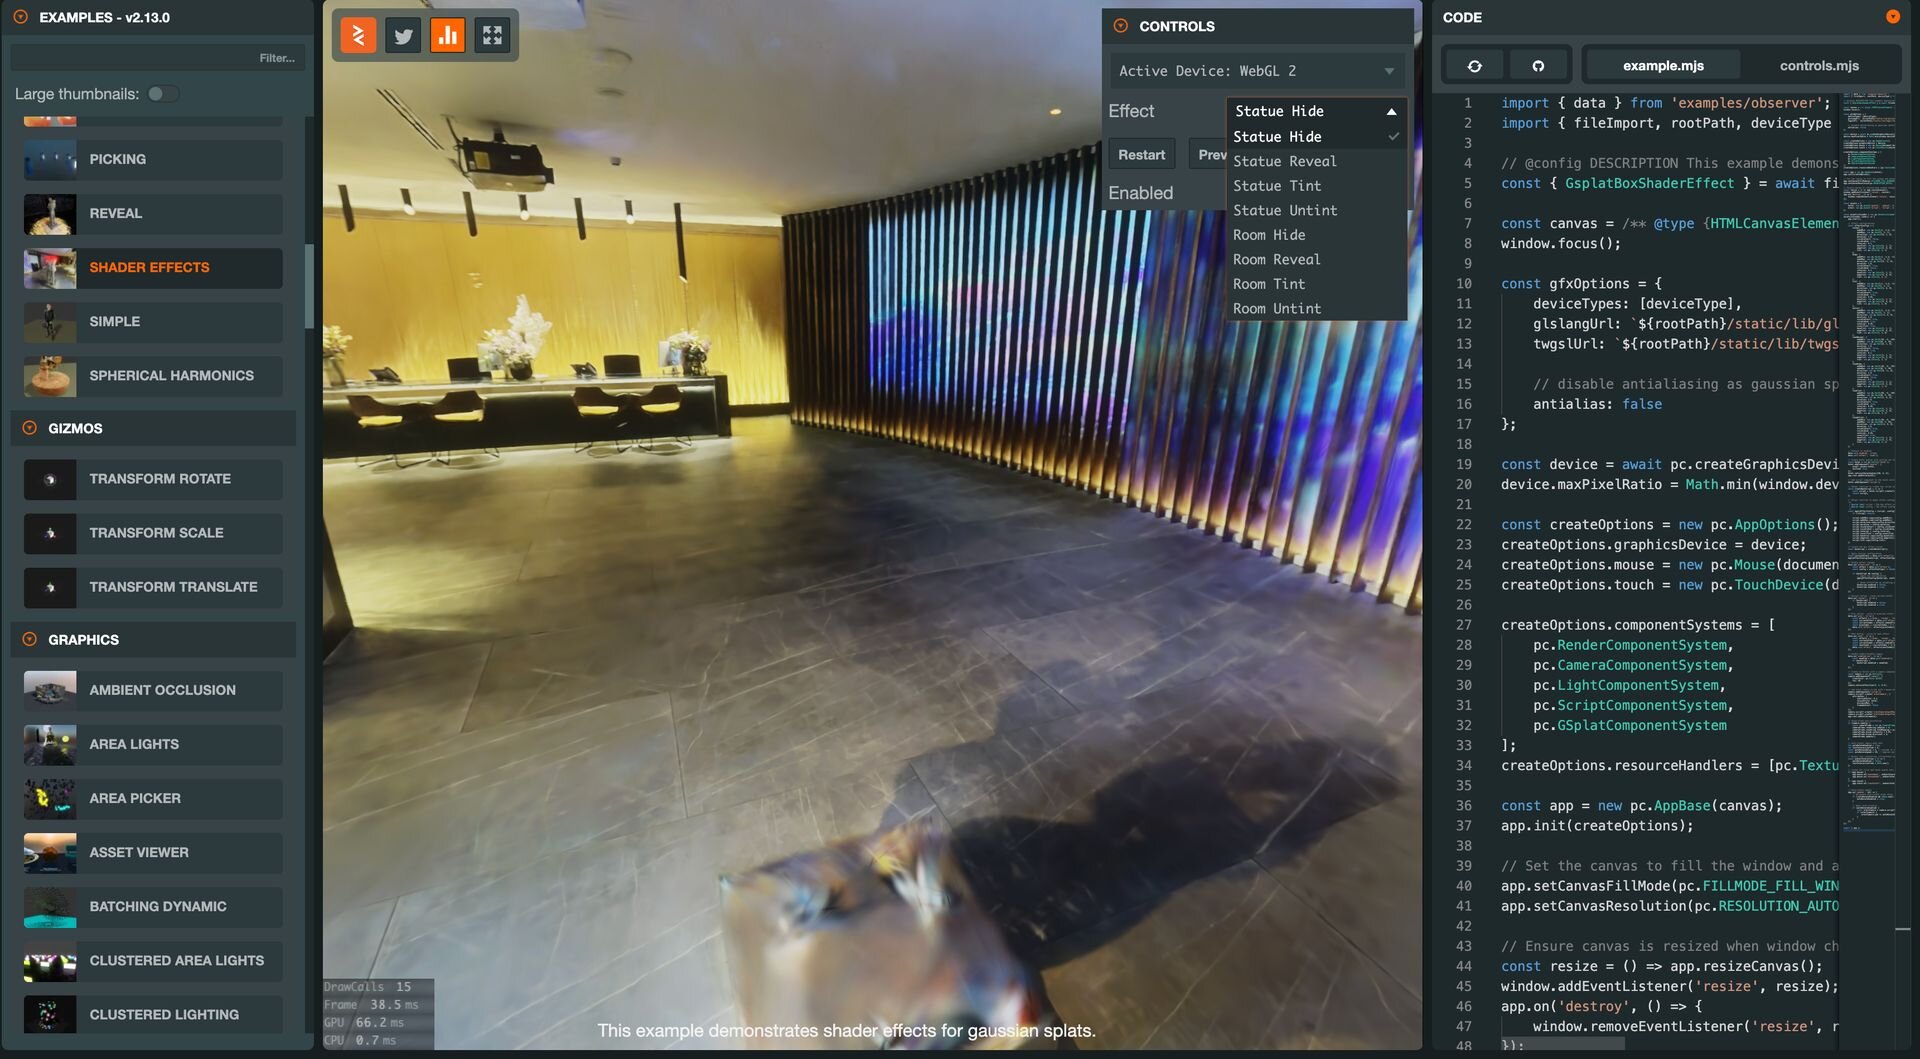The image size is (1920, 1059).
Task: Open the Ambient Occlusion example
Action: pyautogui.click(x=162, y=690)
